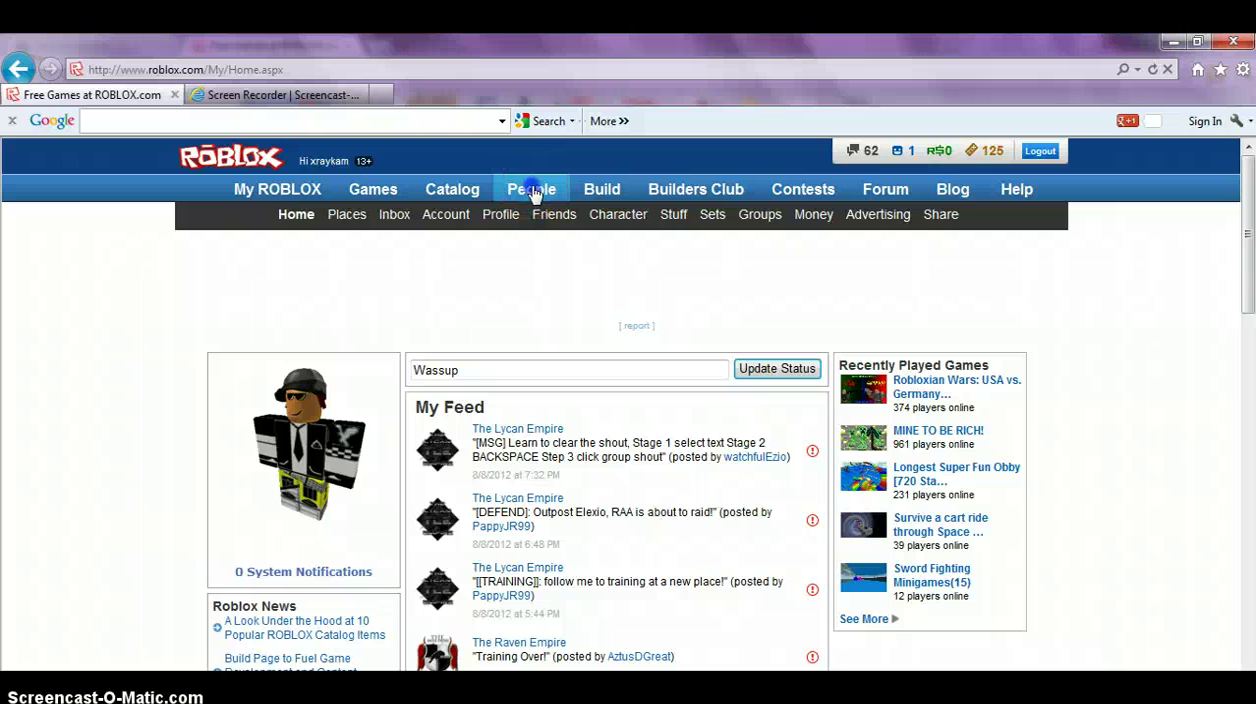The width and height of the screenshot is (1256, 704).
Task: Click the friend requests icon showing 62
Action: tap(853, 151)
